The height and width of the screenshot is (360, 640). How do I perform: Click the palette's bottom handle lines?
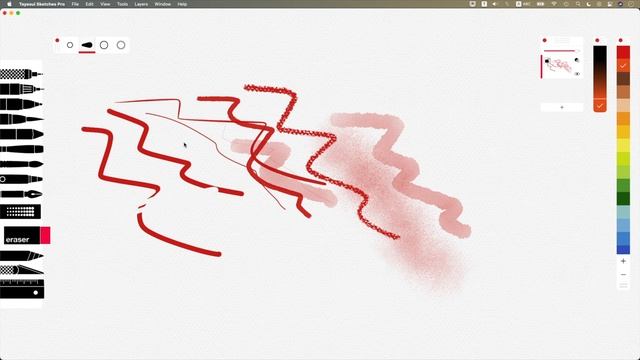pyautogui.click(x=623, y=286)
